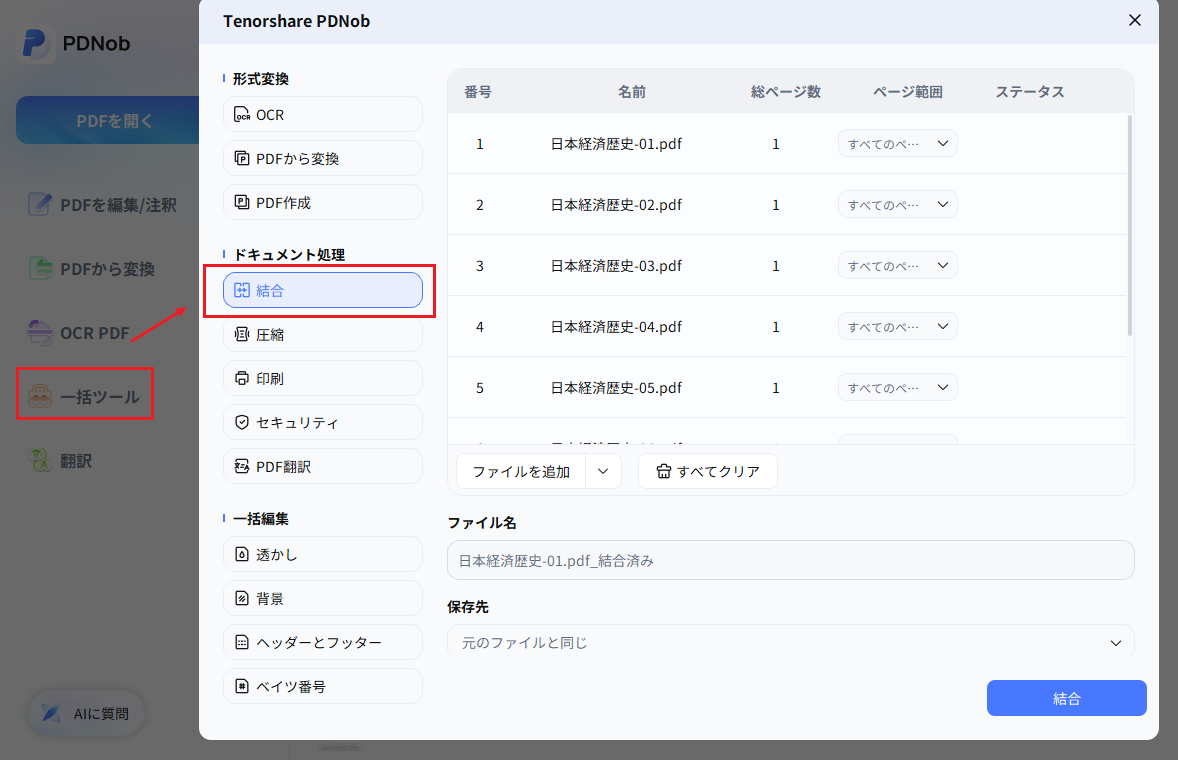Screen dimensions: 1178x760
Task: Select file name 日本経済歴史-05.pdf
Action: (x=616, y=388)
